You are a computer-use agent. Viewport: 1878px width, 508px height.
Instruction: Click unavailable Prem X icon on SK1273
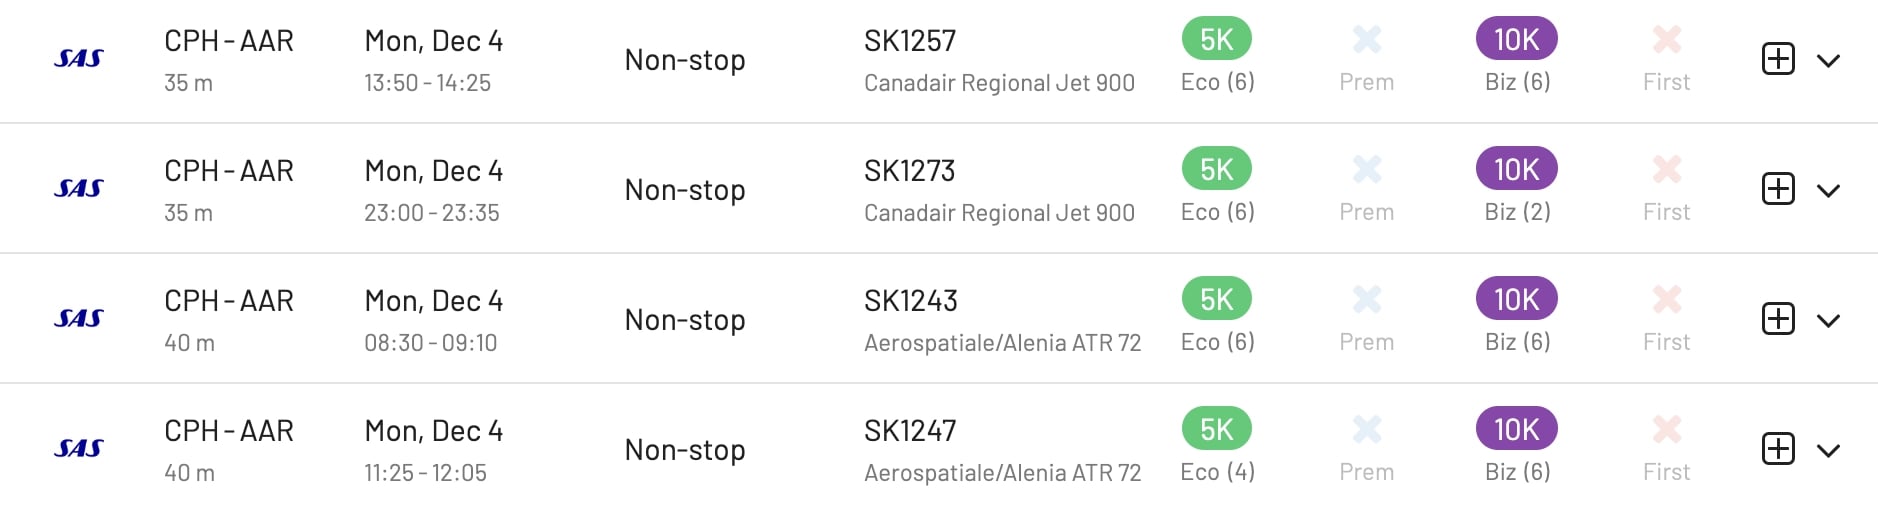pyautogui.click(x=1366, y=169)
